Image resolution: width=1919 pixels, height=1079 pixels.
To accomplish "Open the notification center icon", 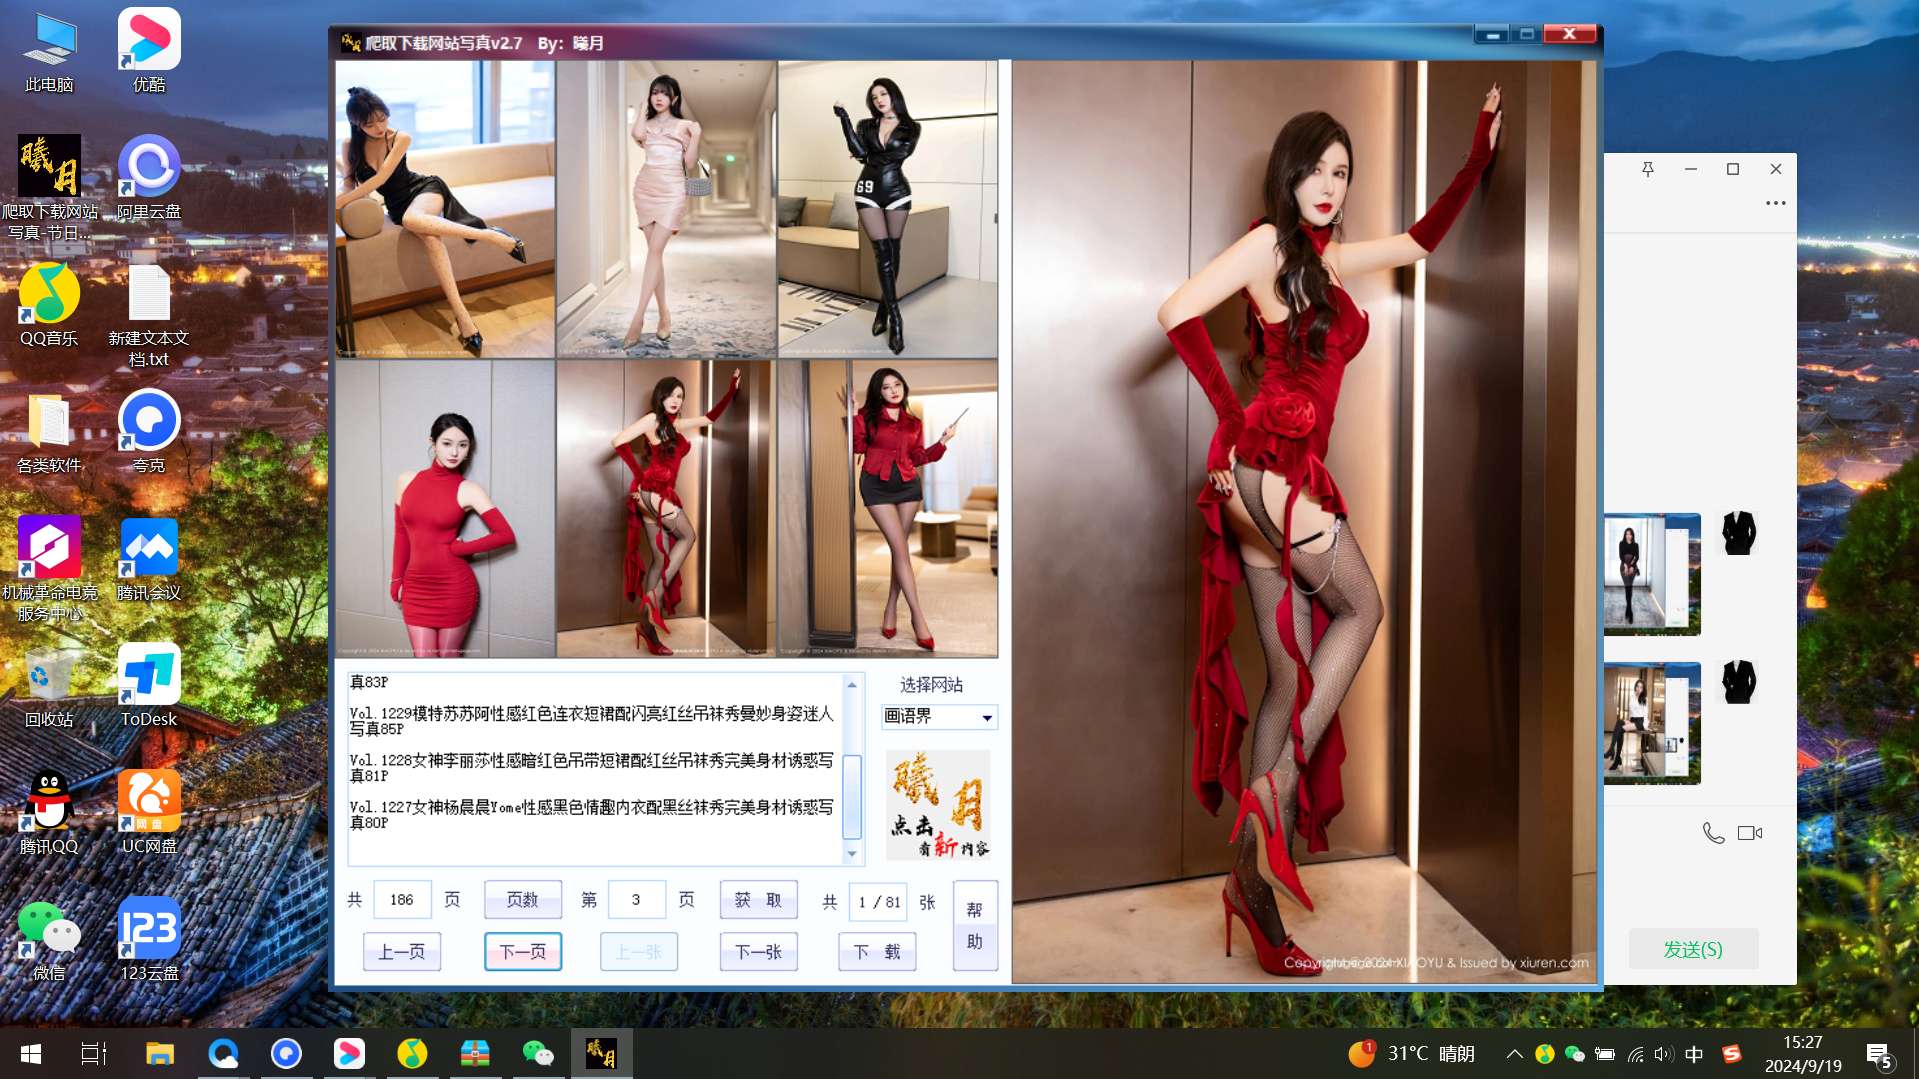I will (1879, 1054).
